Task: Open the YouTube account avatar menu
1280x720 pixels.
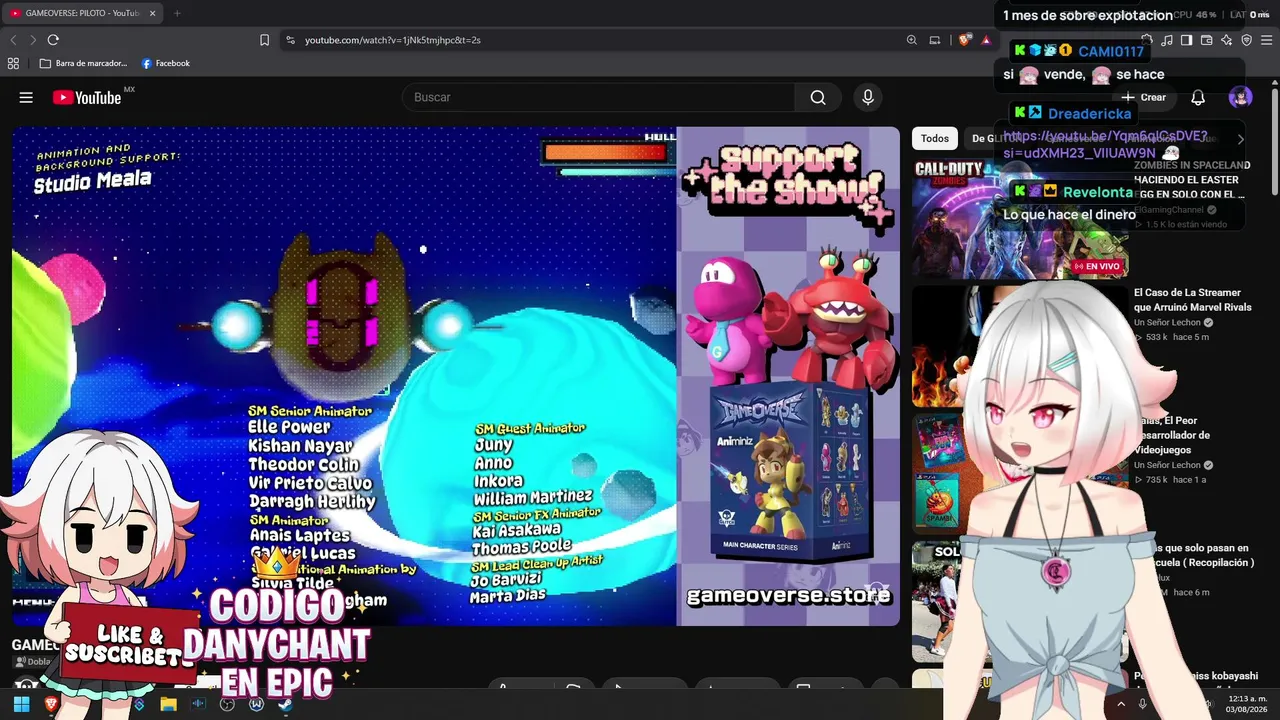Action: click(x=1240, y=97)
